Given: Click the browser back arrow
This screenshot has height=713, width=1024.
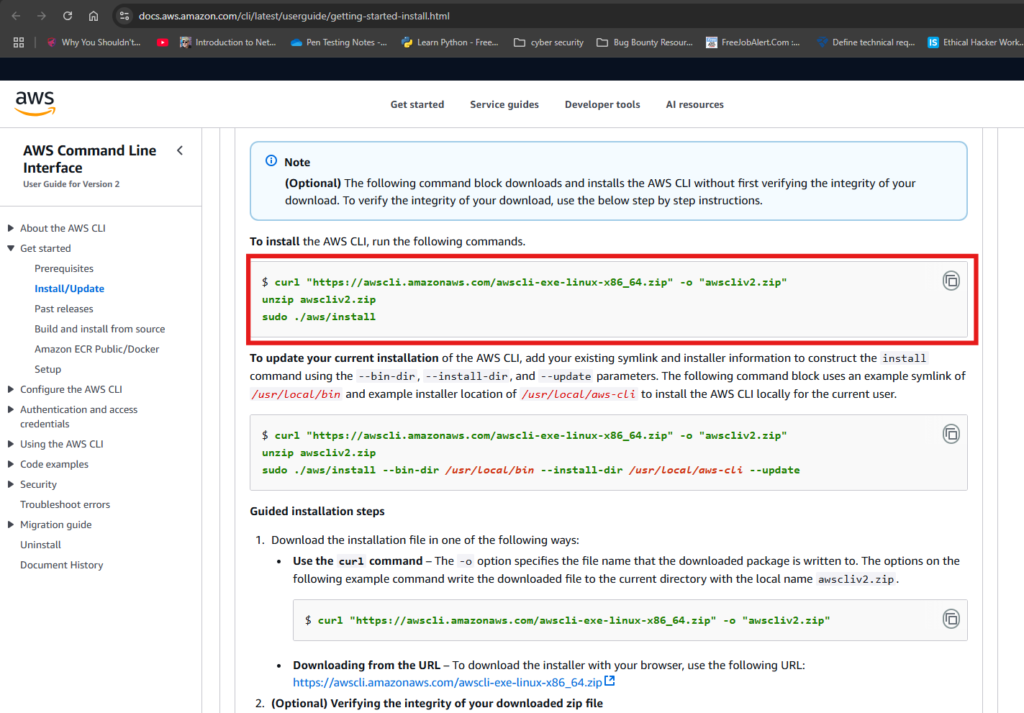Looking at the screenshot, I should point(16,16).
